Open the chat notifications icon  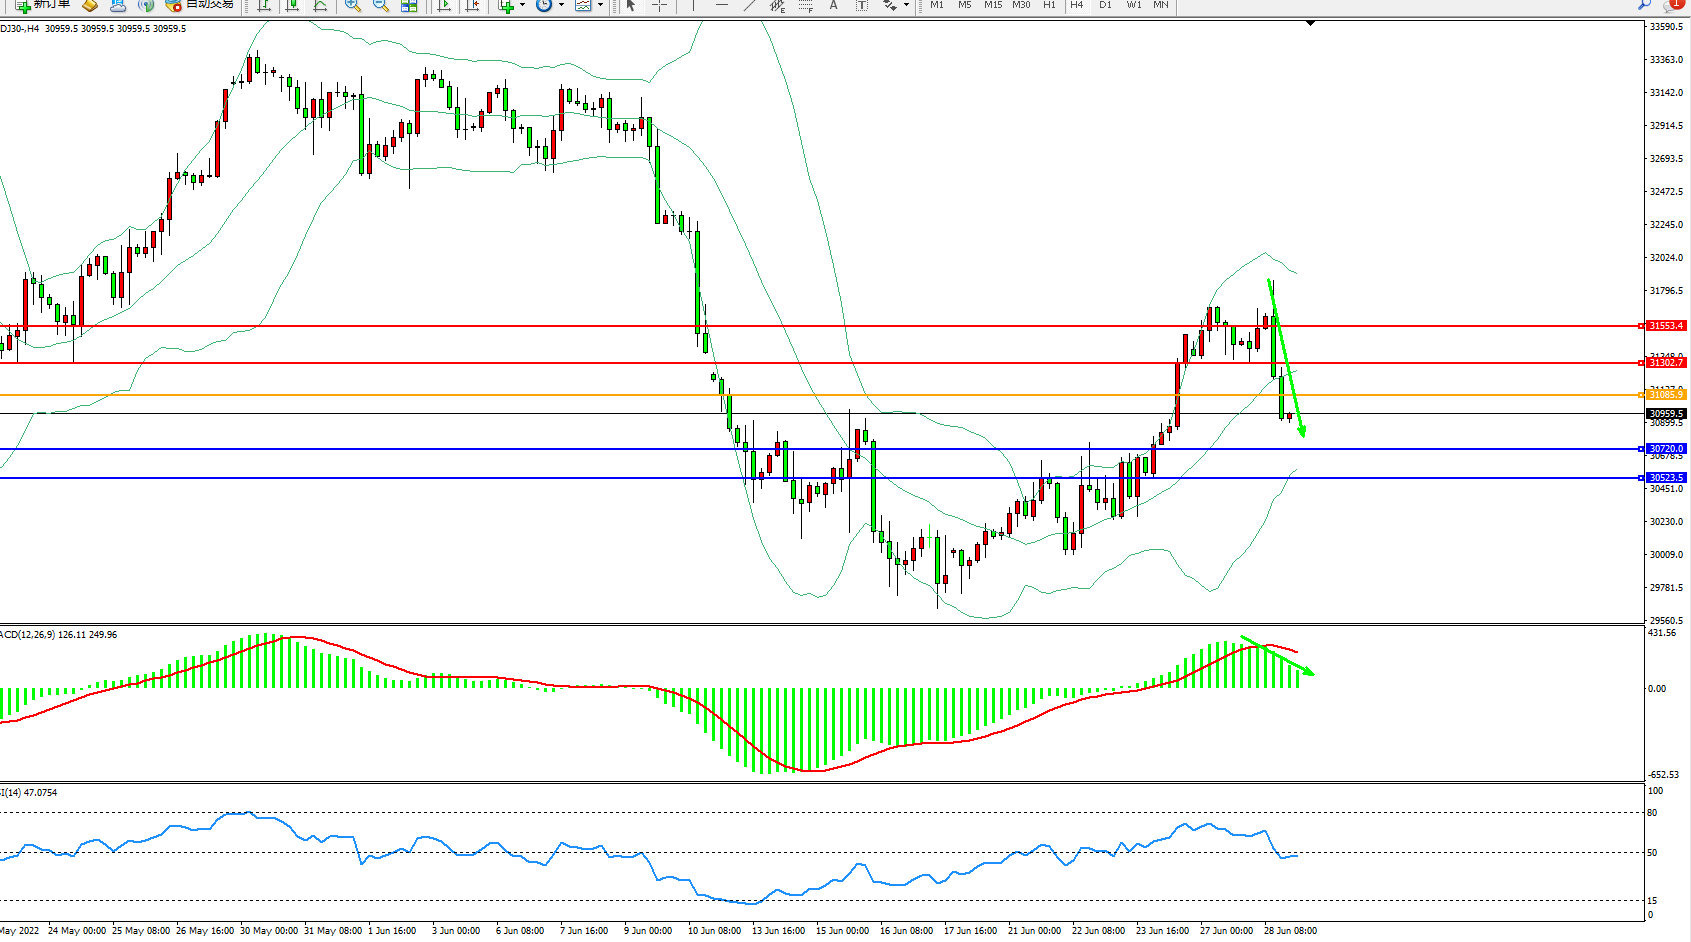1672,5
